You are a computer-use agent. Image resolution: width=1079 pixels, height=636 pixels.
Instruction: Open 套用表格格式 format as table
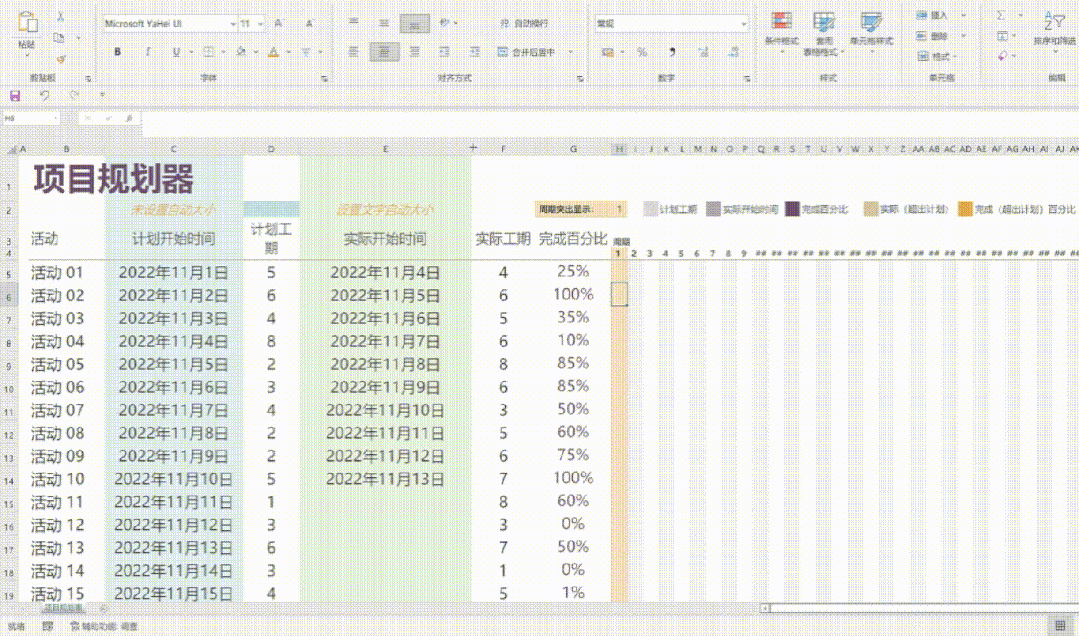[824, 32]
